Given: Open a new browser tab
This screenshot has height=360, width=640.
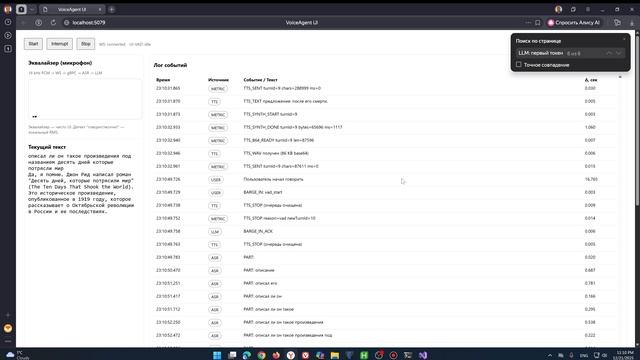Looking at the screenshot, I should point(111,9).
